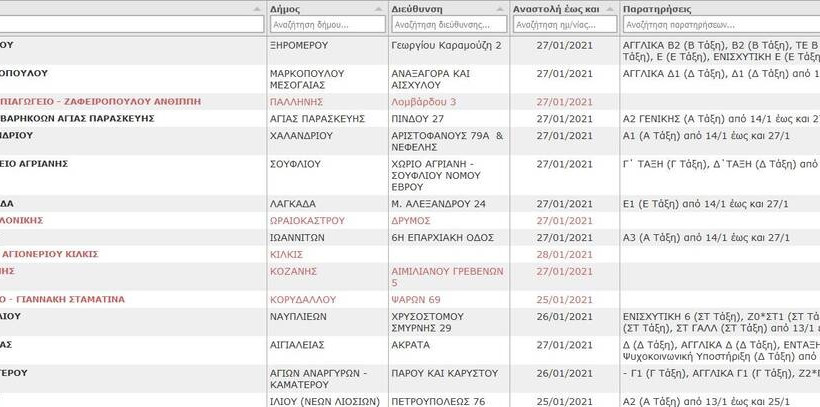Open the ΖΑΦΕΙΡΟΠΟΥΛΟΥ ΑΝΘΙΠΠΗ school entry

tap(100, 102)
